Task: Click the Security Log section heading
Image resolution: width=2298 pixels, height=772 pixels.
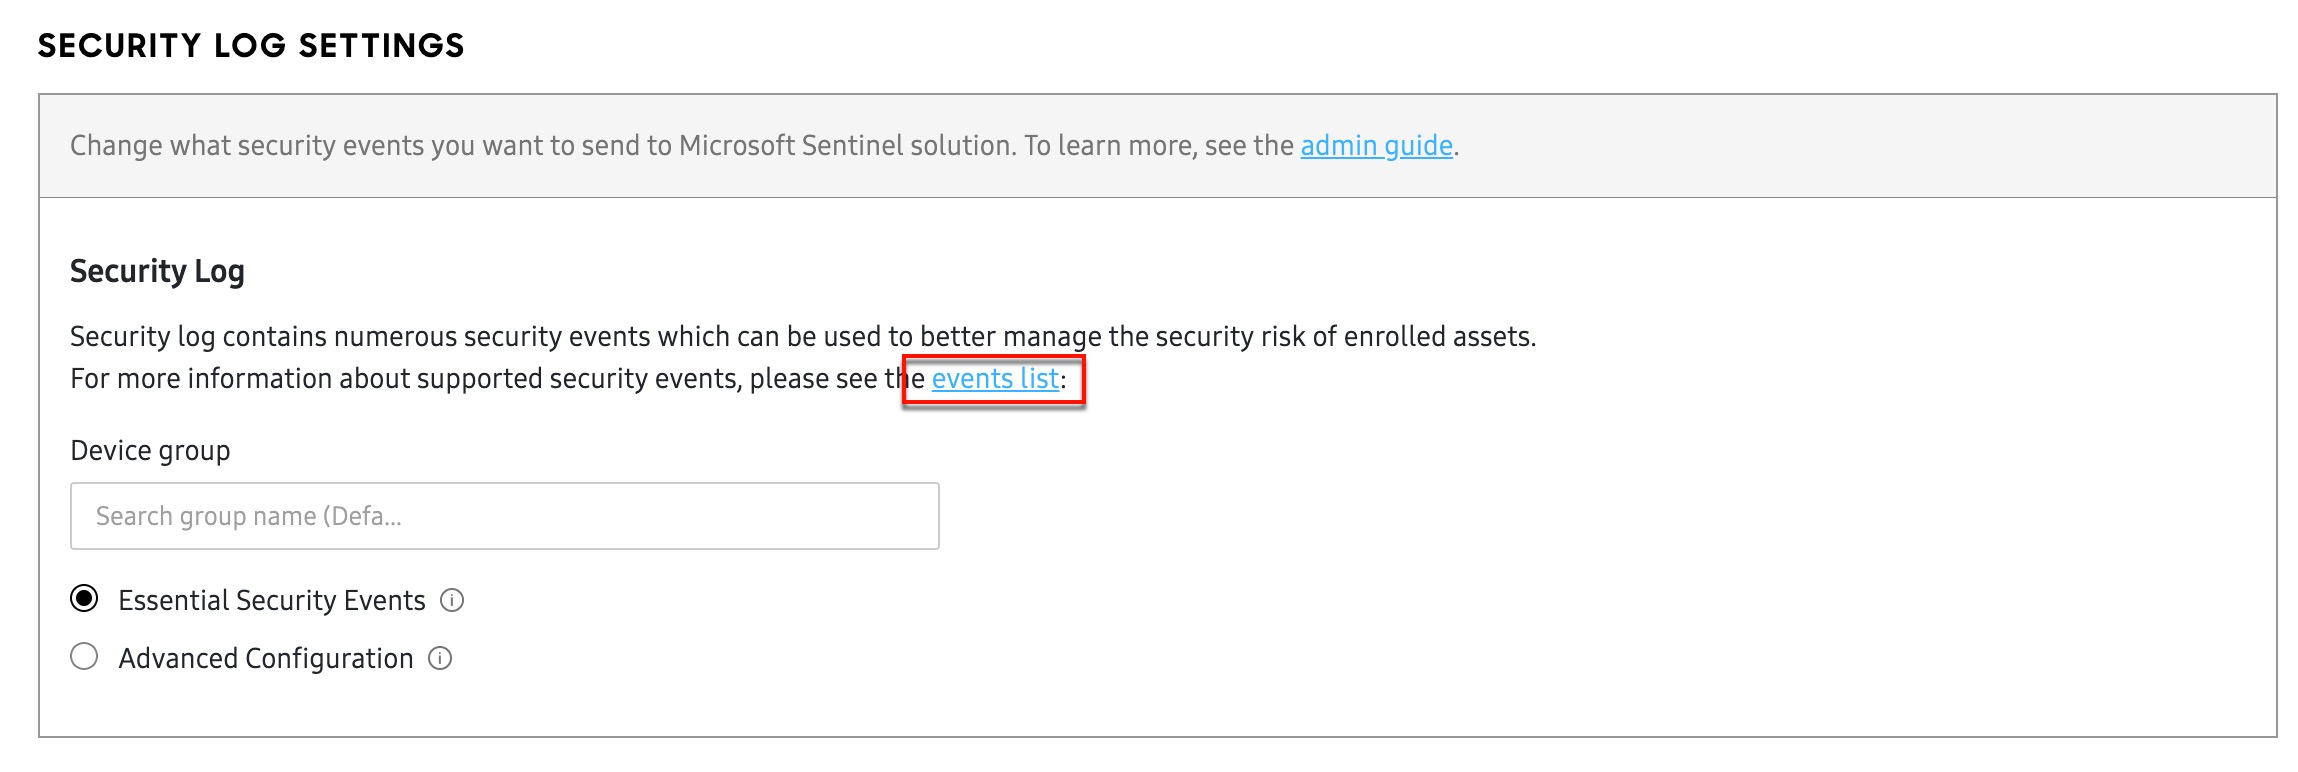Action: coord(157,271)
